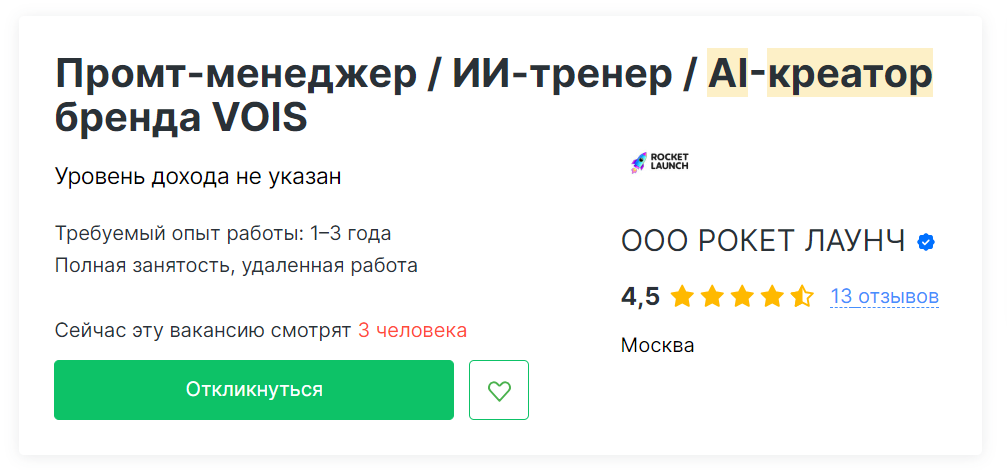Open the ООО РОКЕТ ЛАУНЧ company page
This screenshot has height=470, width=1007.
(763, 241)
